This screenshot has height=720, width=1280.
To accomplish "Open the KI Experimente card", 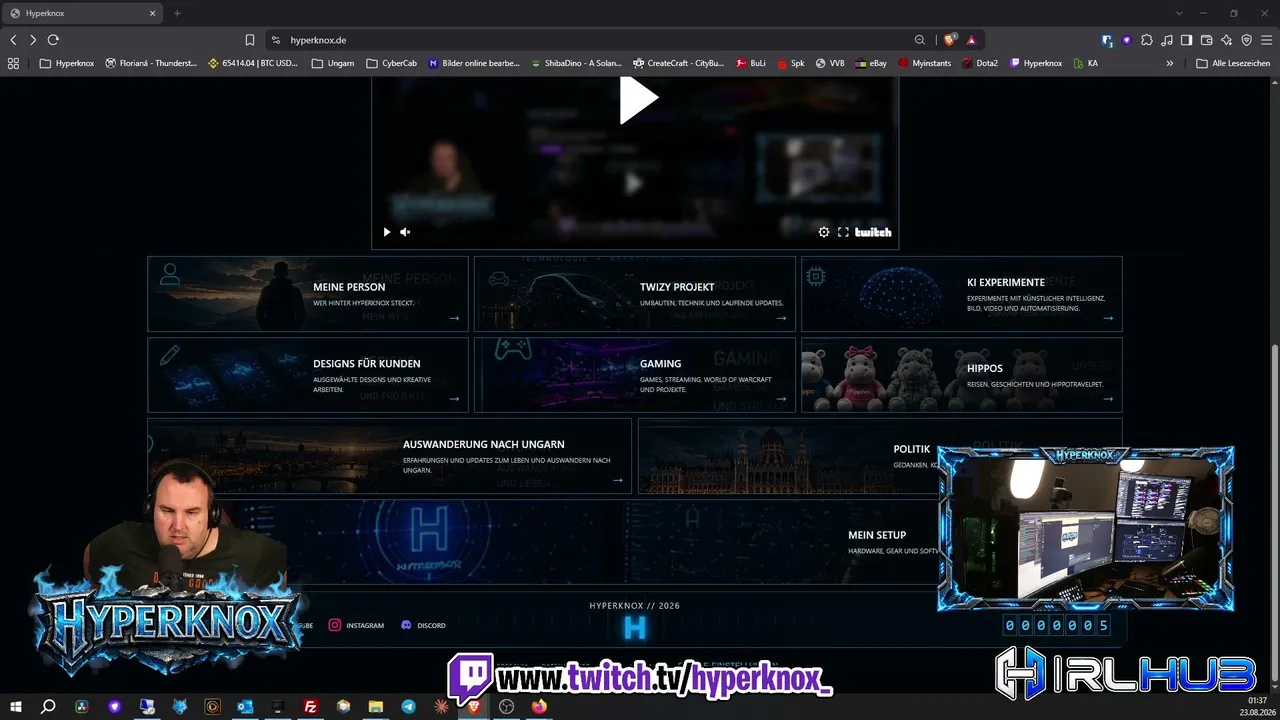I will point(962,294).
